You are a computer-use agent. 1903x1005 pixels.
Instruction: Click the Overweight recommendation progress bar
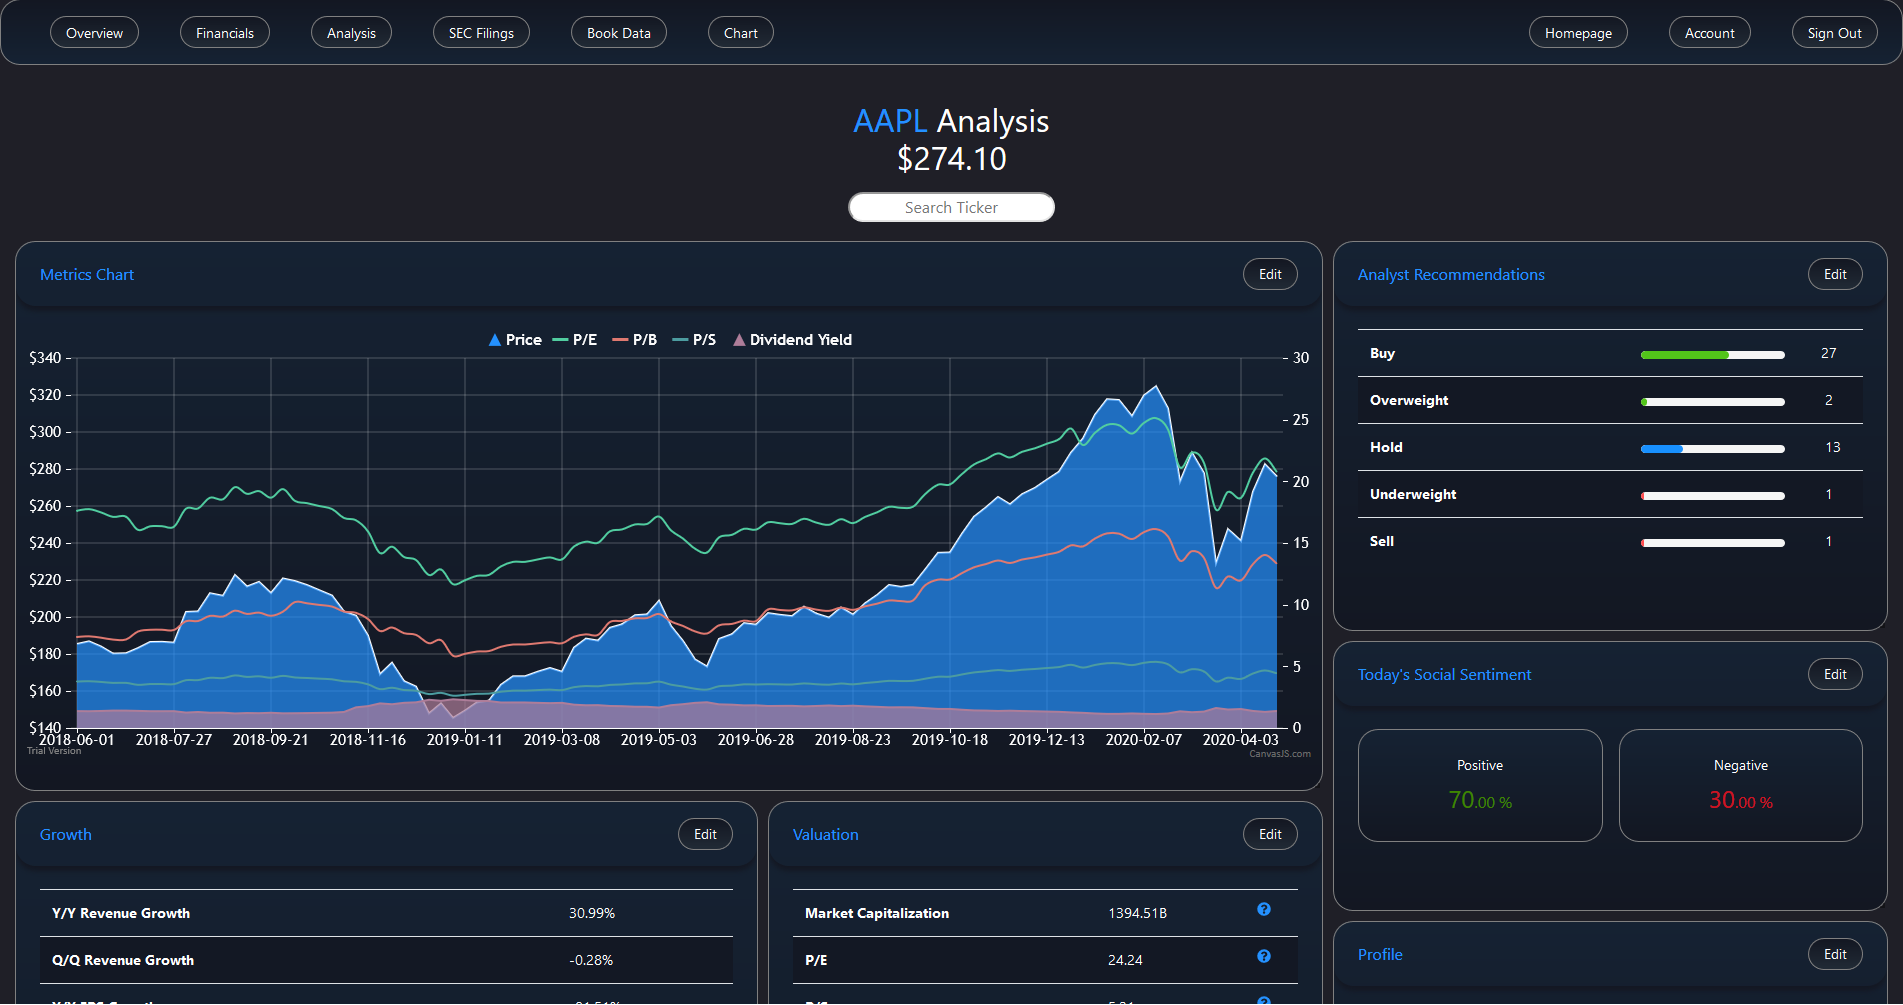pos(1713,402)
